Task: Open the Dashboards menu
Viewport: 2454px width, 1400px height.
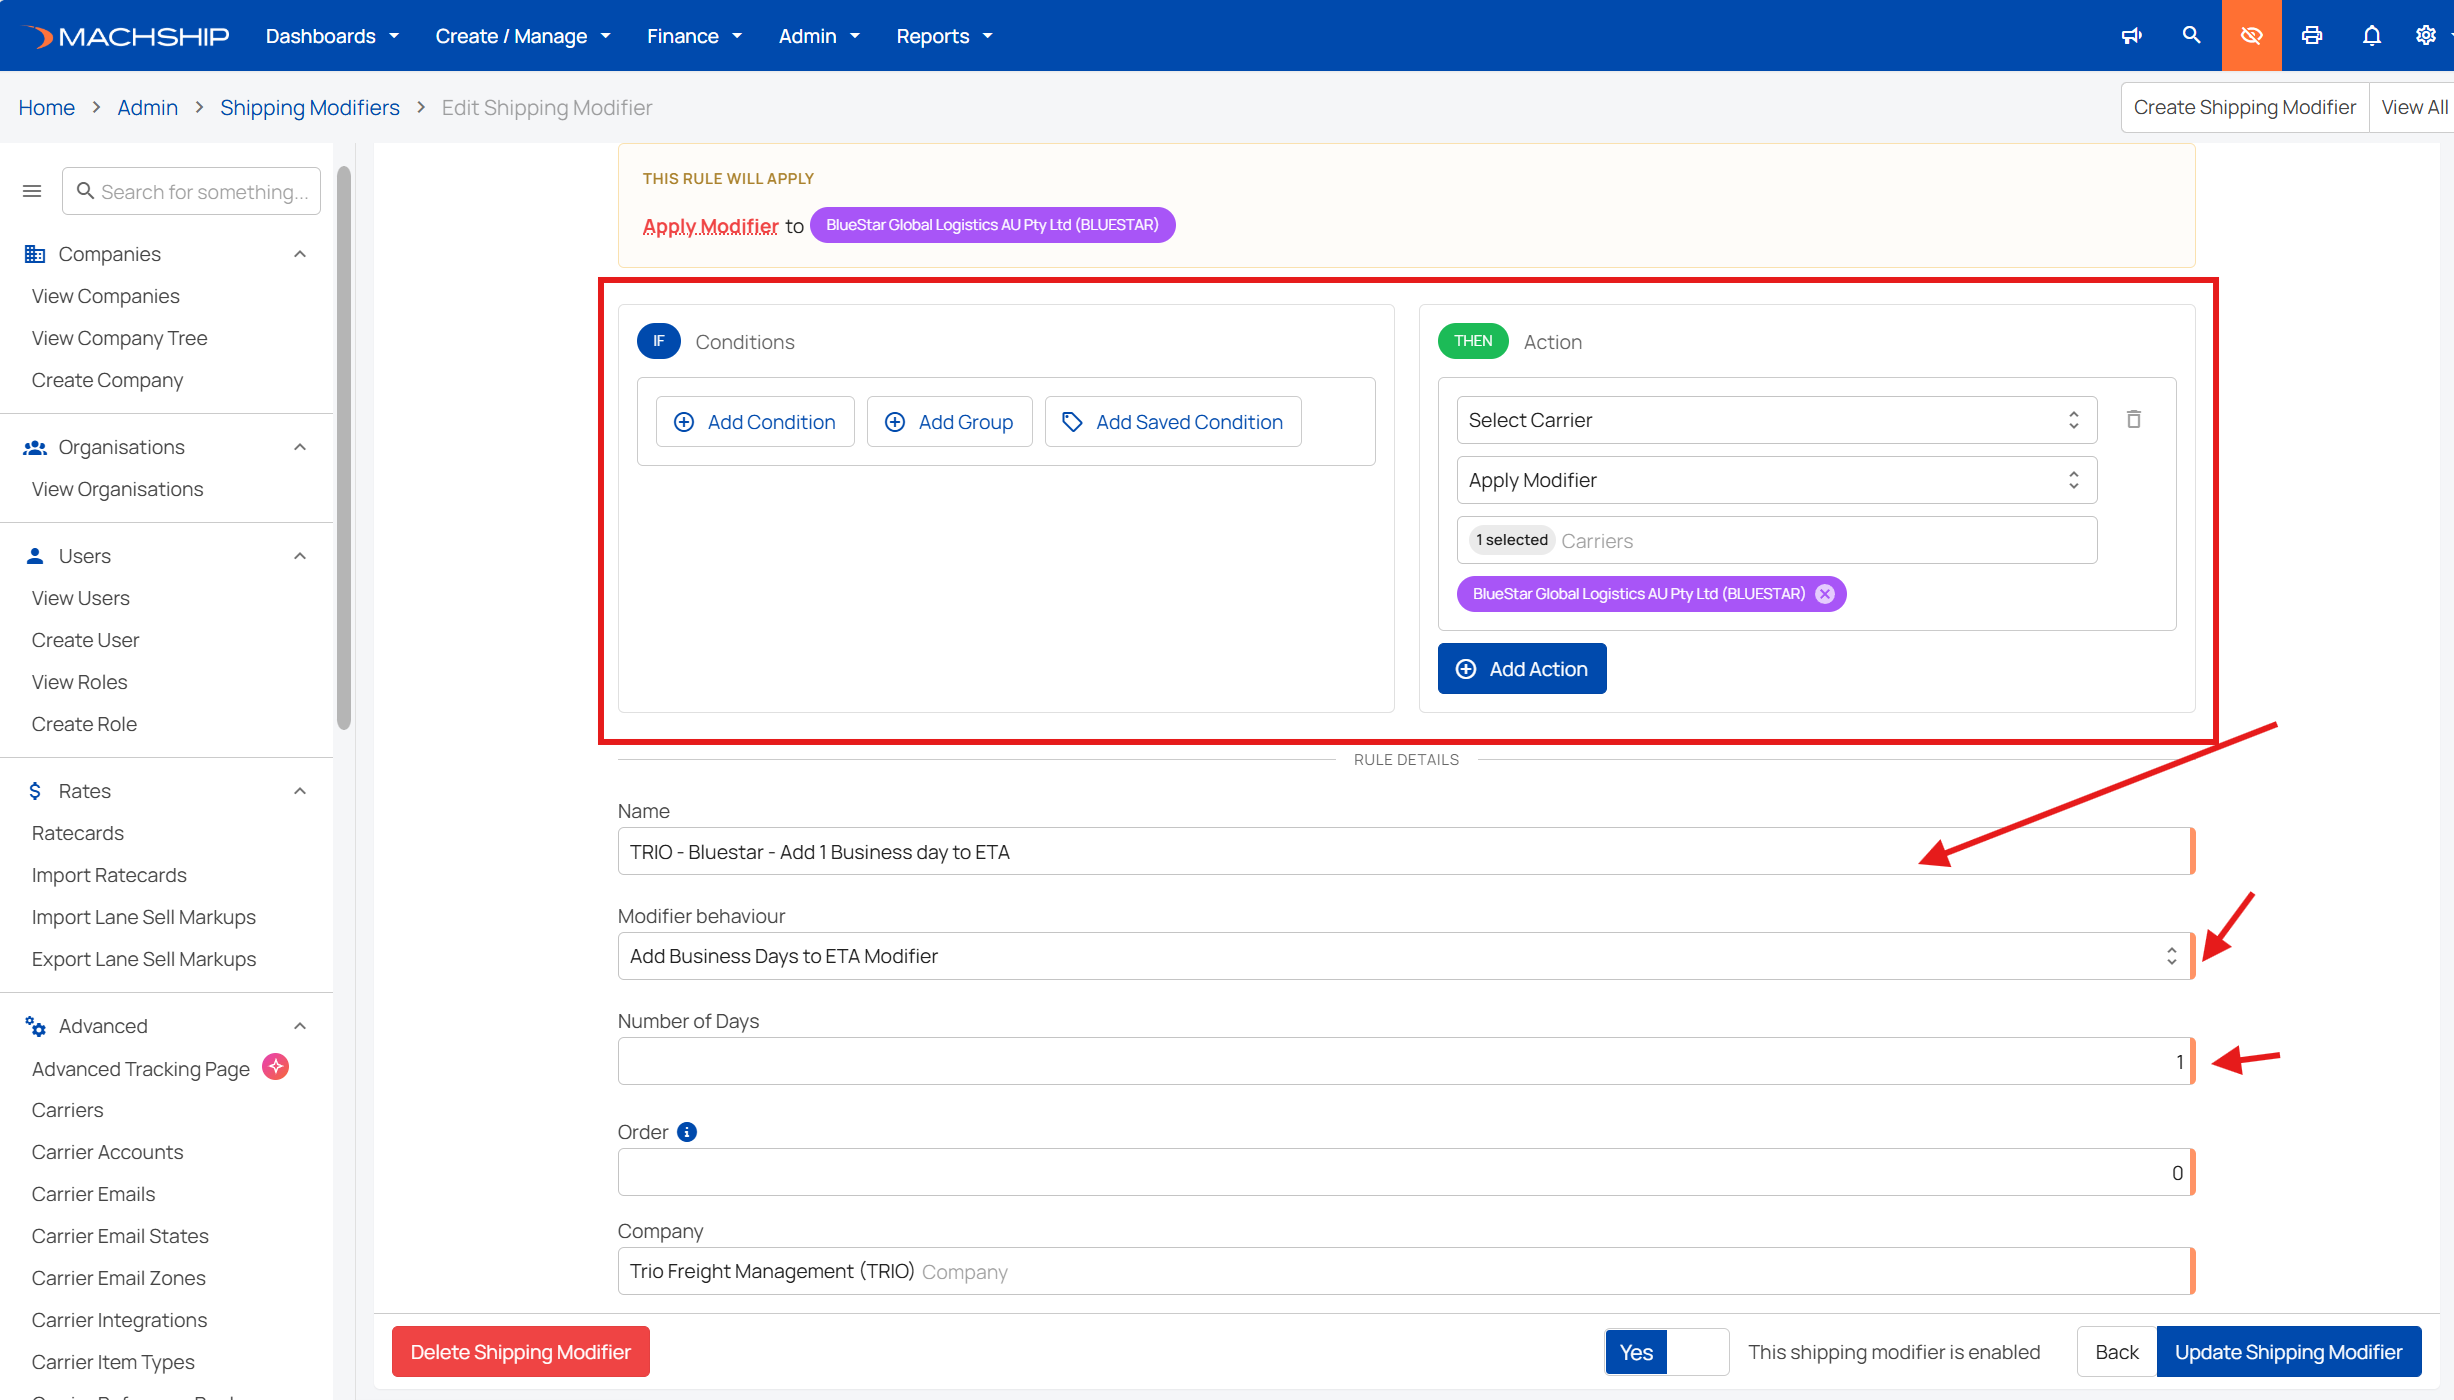Action: (x=332, y=36)
